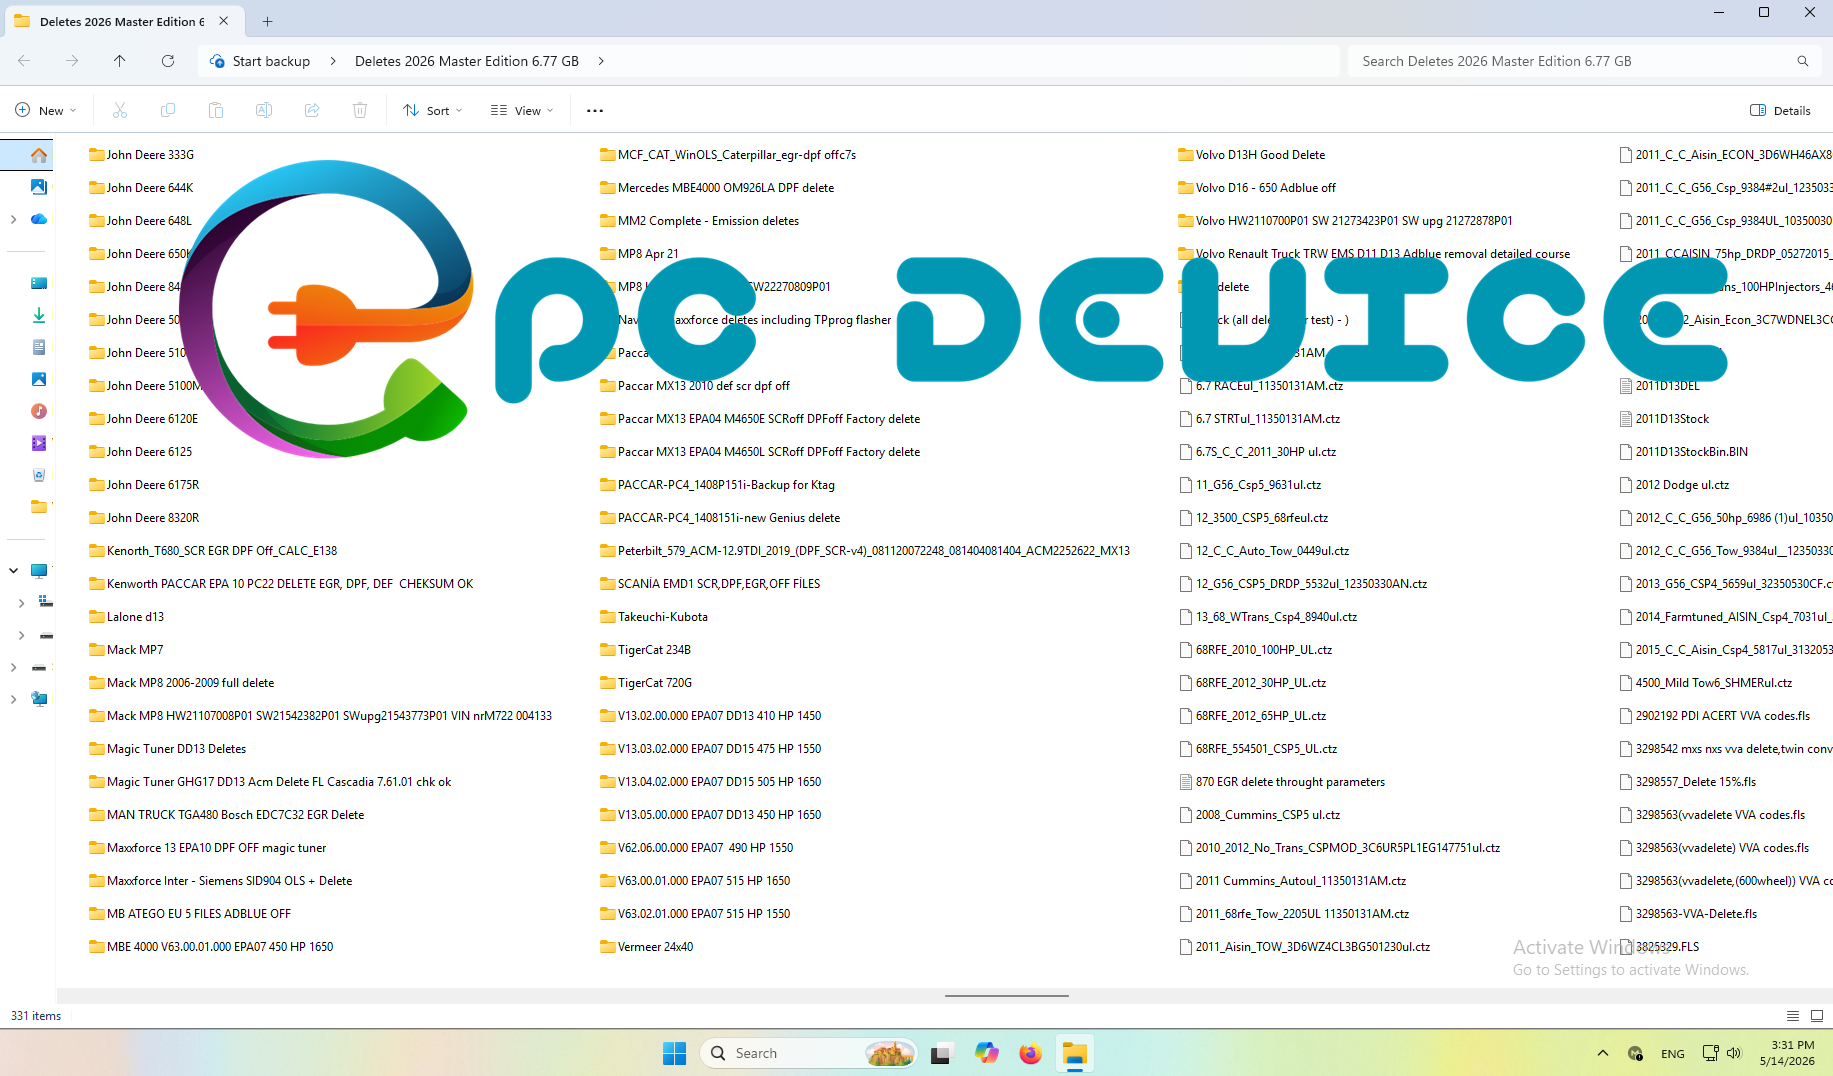Add a new File Explorer tab
Viewport: 1833px width, 1076px height.
coord(267,21)
